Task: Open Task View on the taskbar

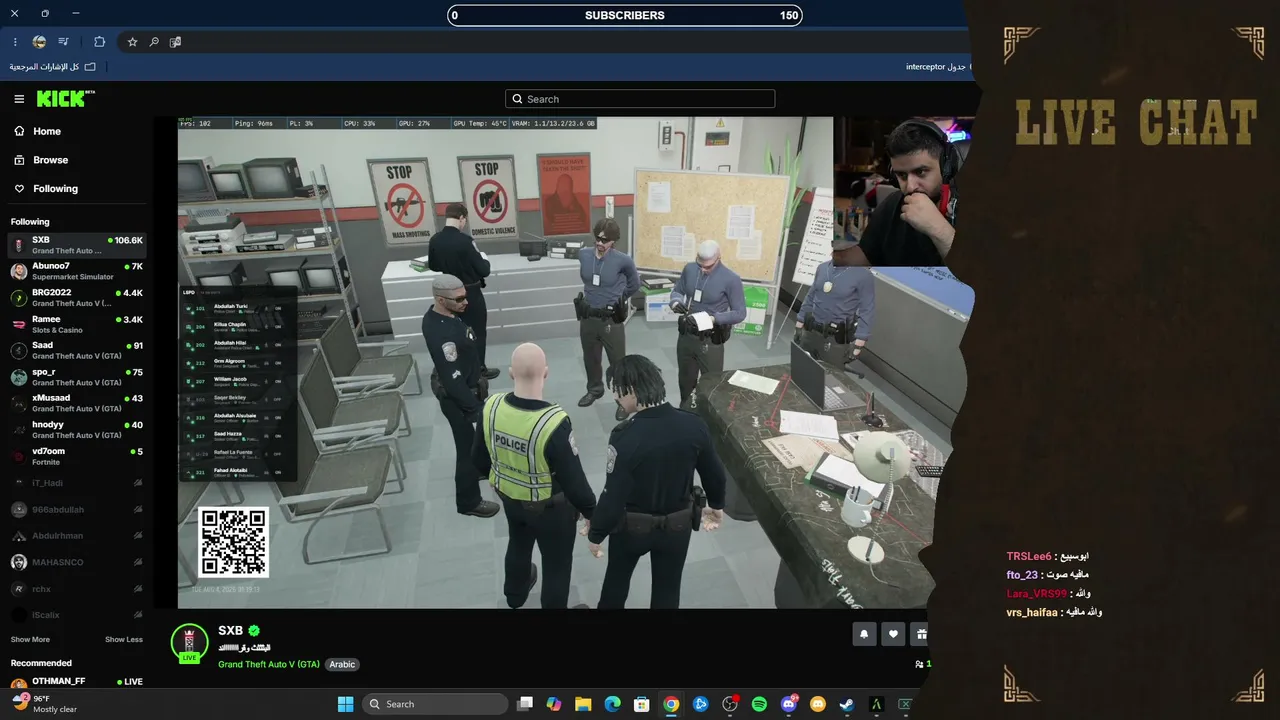Action: click(x=525, y=704)
